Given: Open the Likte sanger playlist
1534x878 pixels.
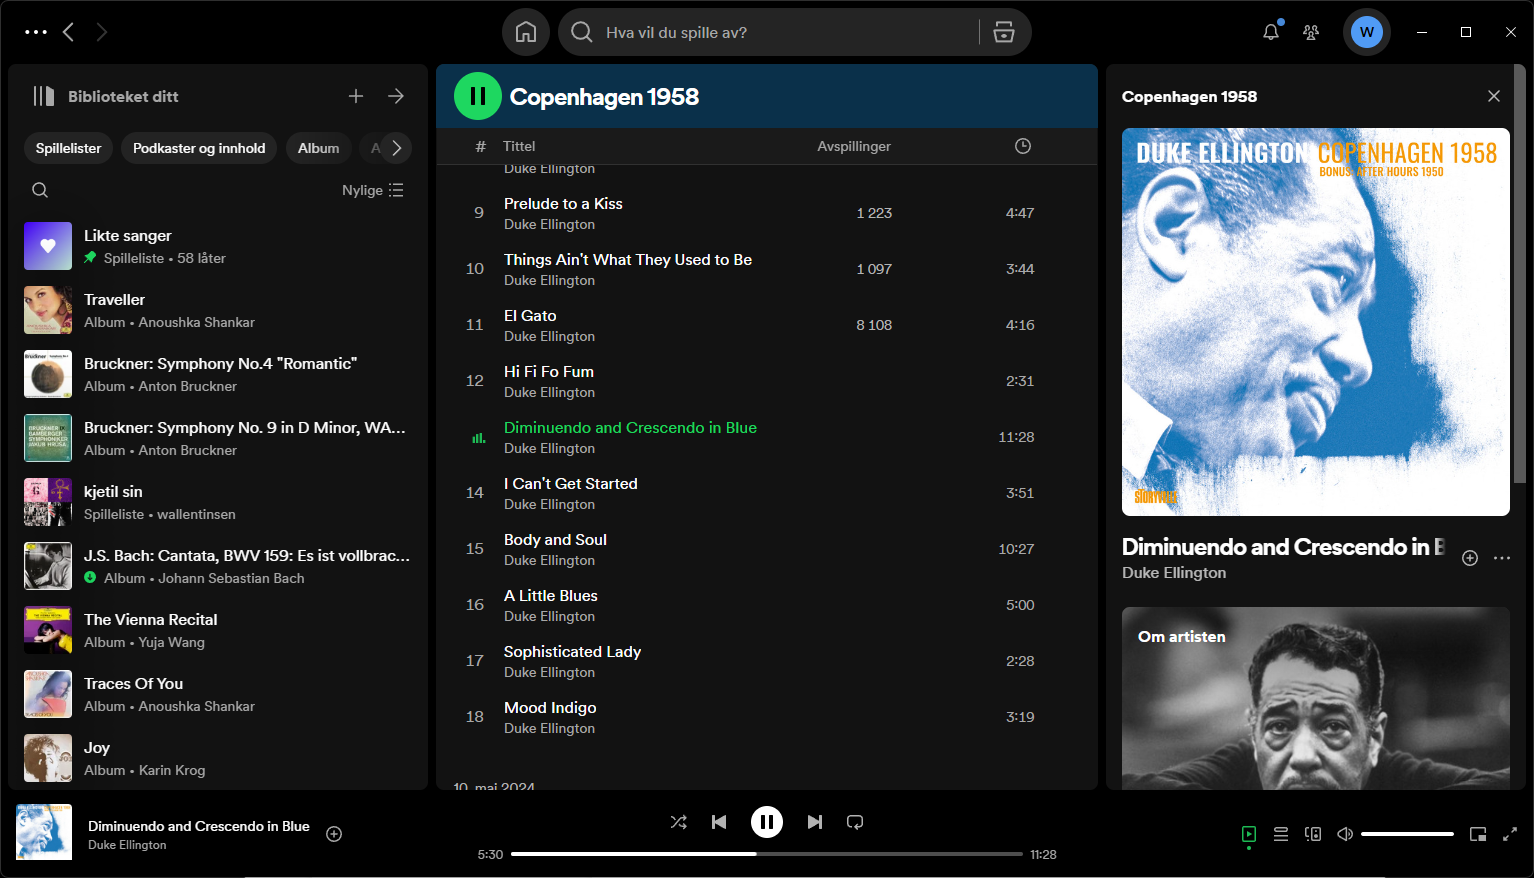Looking at the screenshot, I should 218,246.
